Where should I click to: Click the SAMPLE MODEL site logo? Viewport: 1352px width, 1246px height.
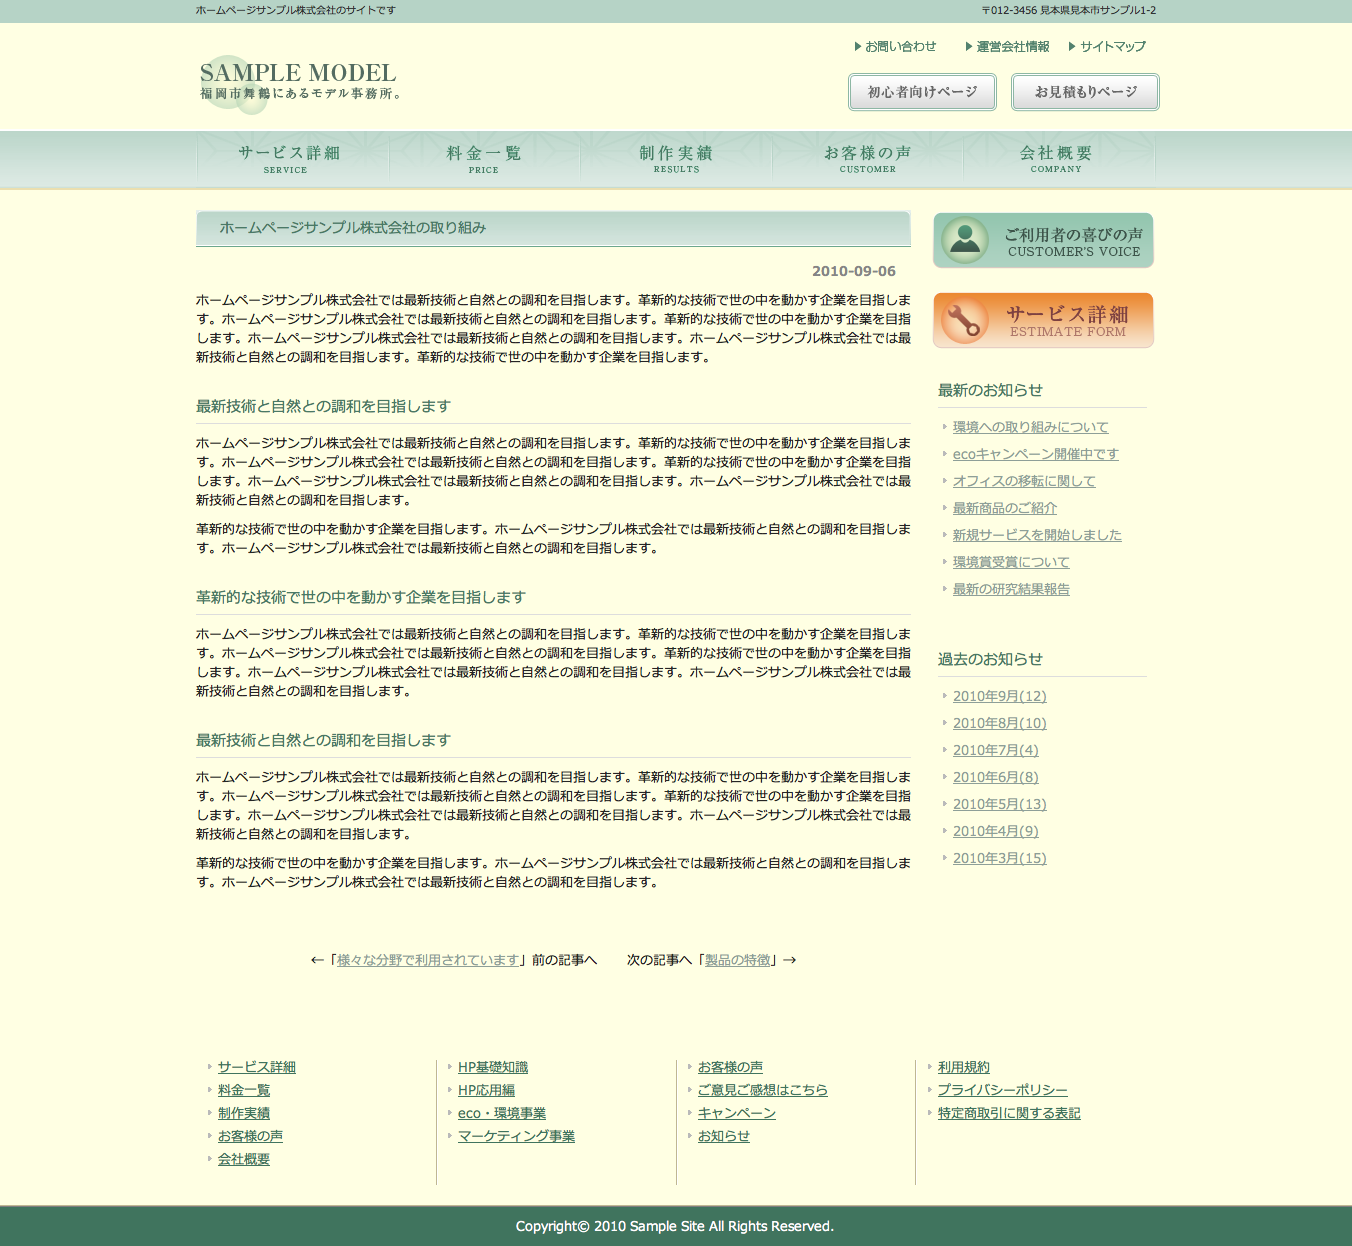298,81
